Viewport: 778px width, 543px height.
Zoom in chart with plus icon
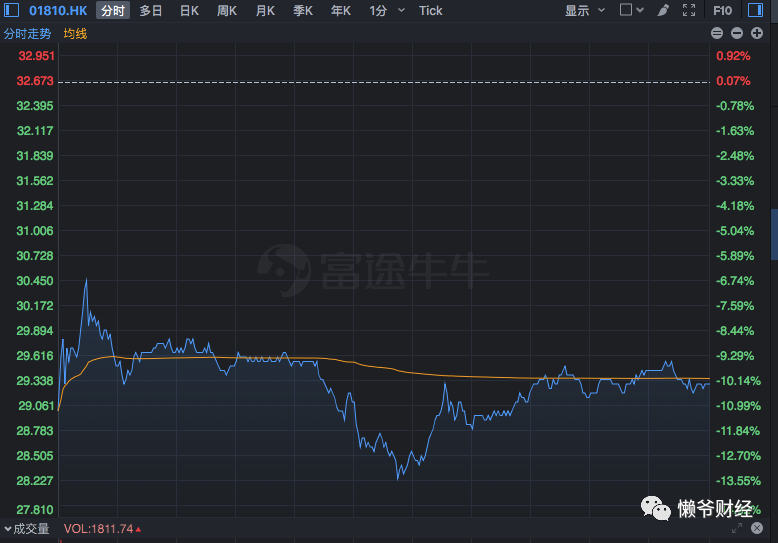[x=757, y=33]
